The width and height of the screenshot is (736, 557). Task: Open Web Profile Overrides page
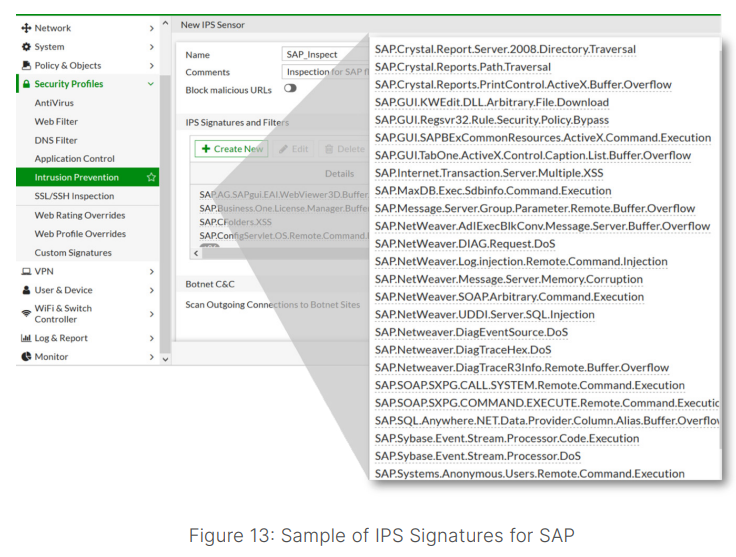tap(80, 234)
